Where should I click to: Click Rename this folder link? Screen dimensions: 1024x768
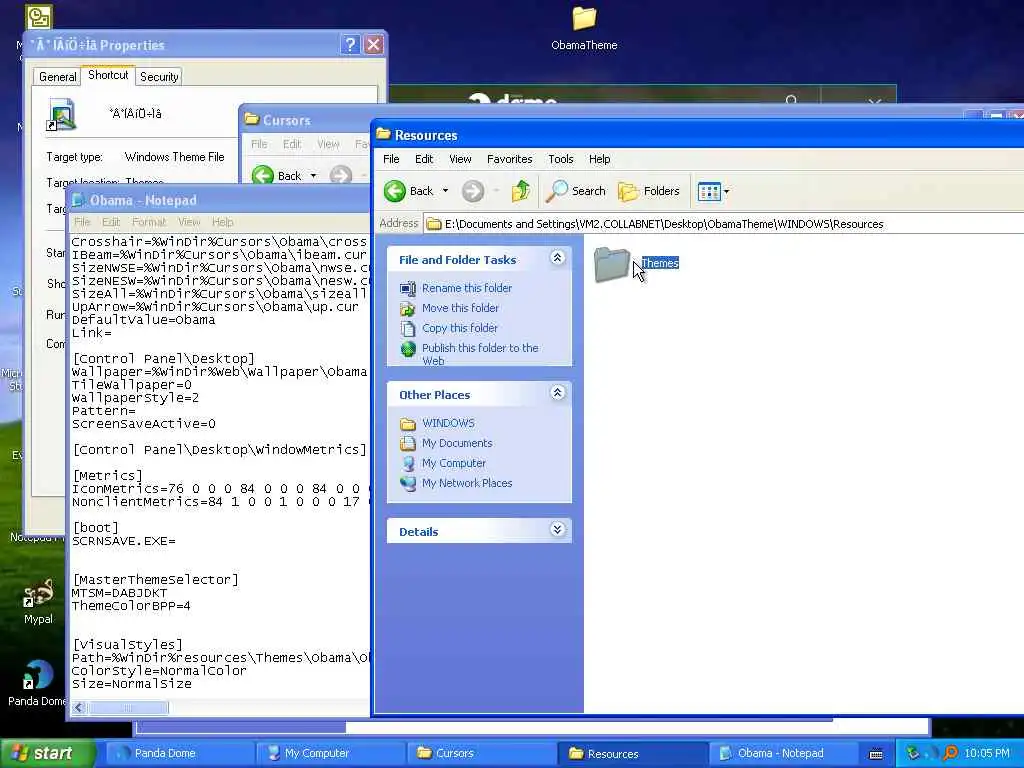point(467,288)
